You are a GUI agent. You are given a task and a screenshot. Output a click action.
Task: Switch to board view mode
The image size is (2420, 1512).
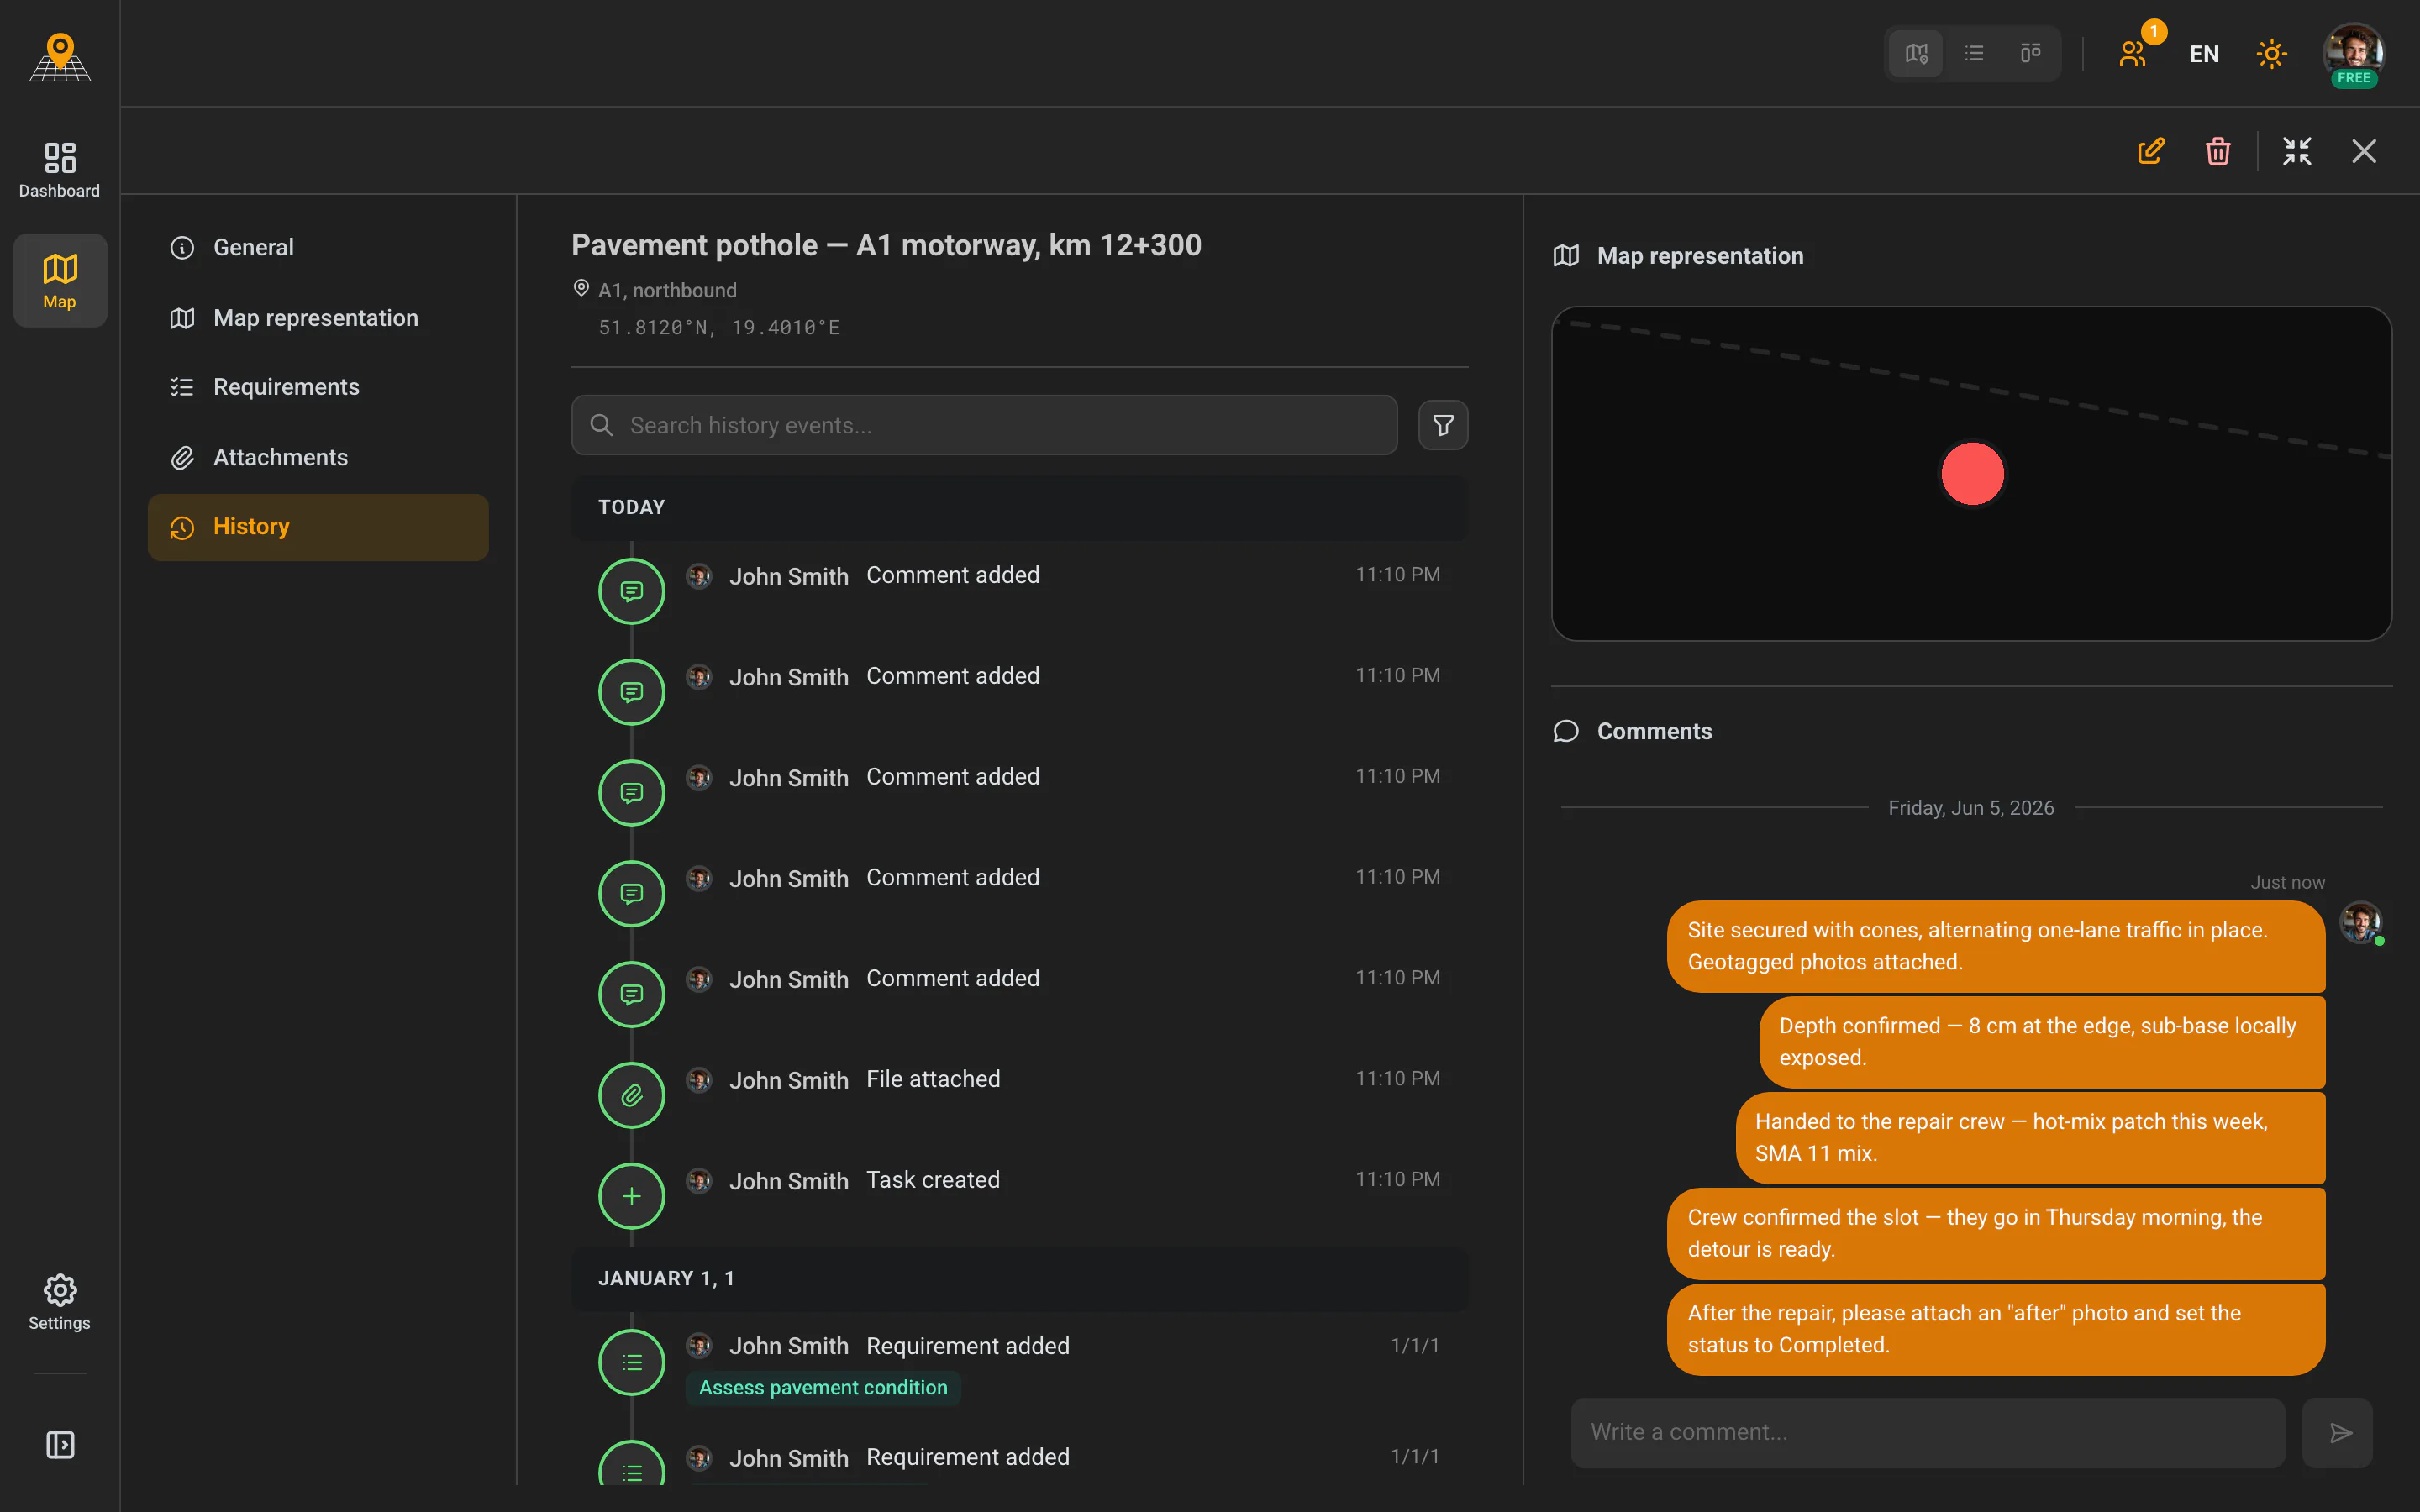(x=2030, y=53)
